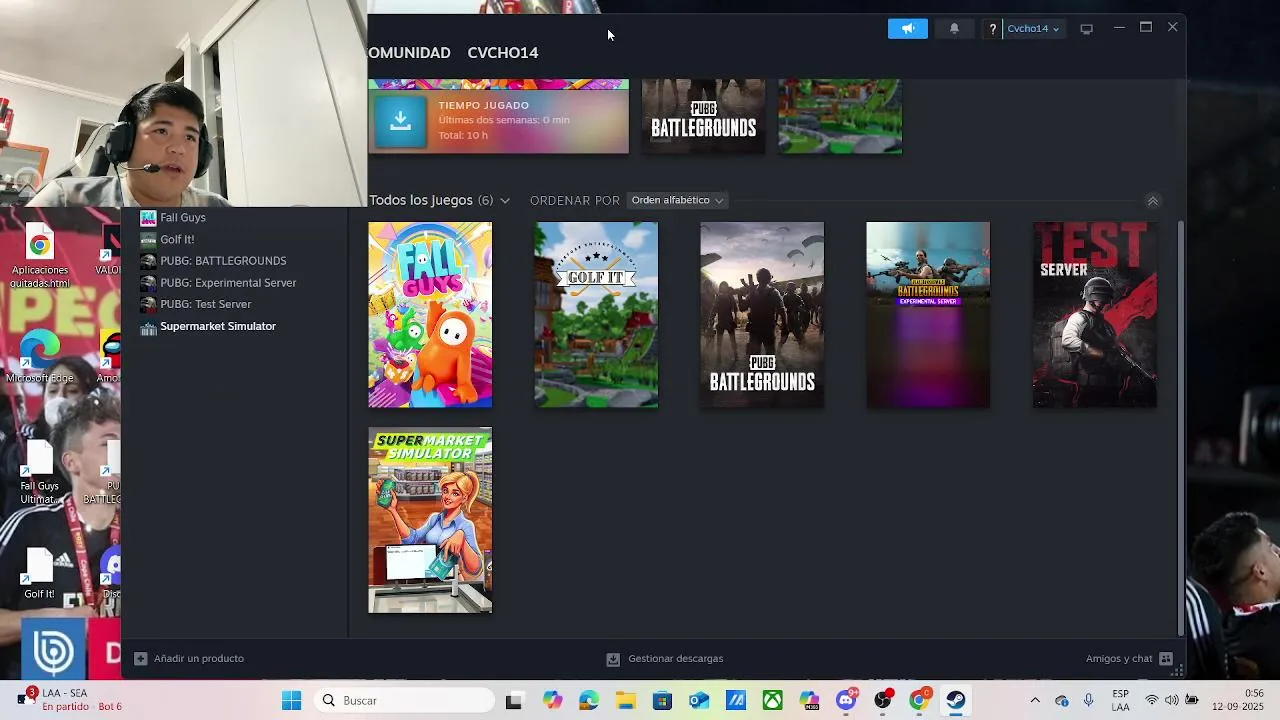Switch to Big Picture mode icon
This screenshot has height=720, width=1280.
1087,29
